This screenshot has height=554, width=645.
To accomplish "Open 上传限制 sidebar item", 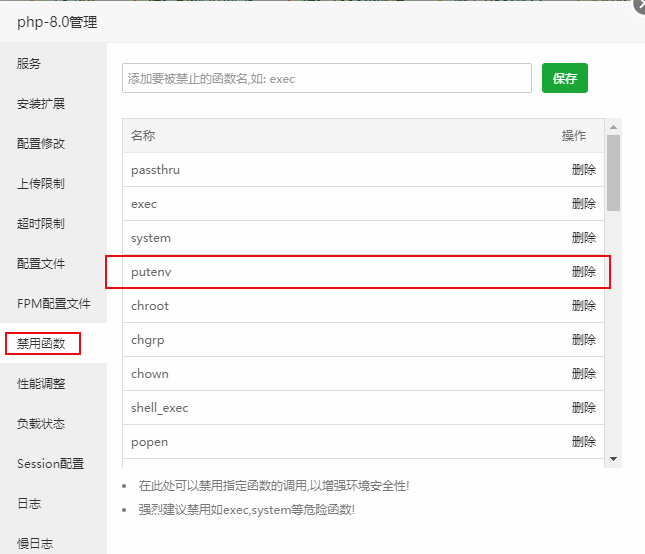I will [x=41, y=183].
